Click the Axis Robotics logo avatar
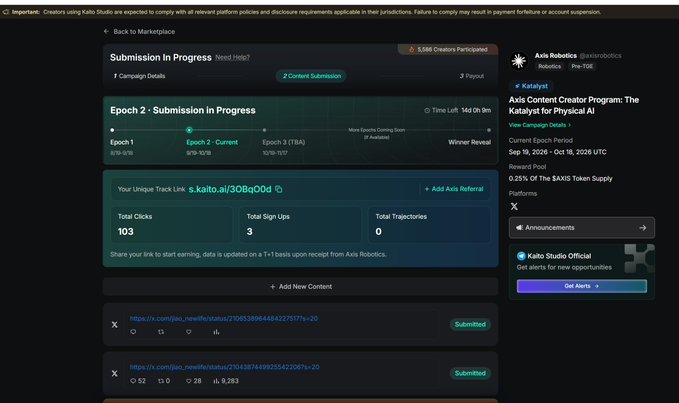Screen dimensions: 679x403 pos(519,61)
